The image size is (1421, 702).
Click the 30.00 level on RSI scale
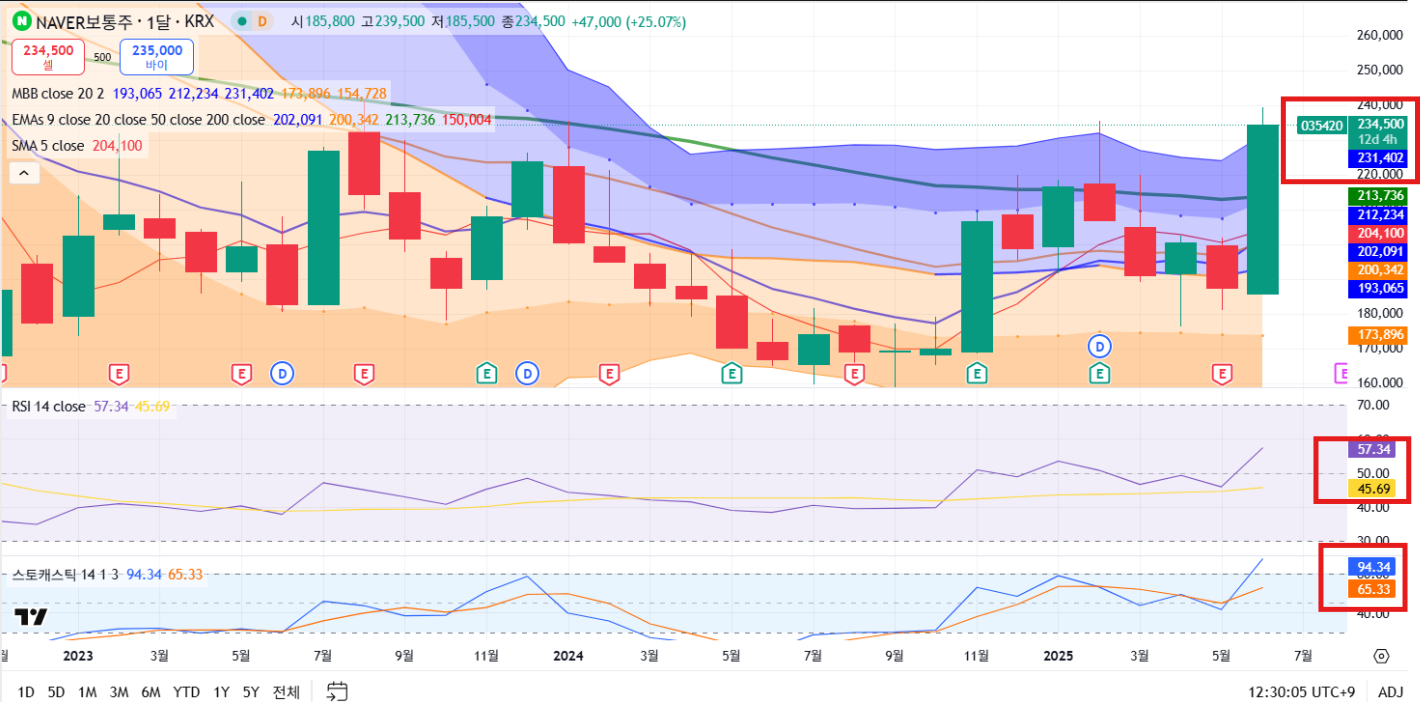pos(1375,541)
